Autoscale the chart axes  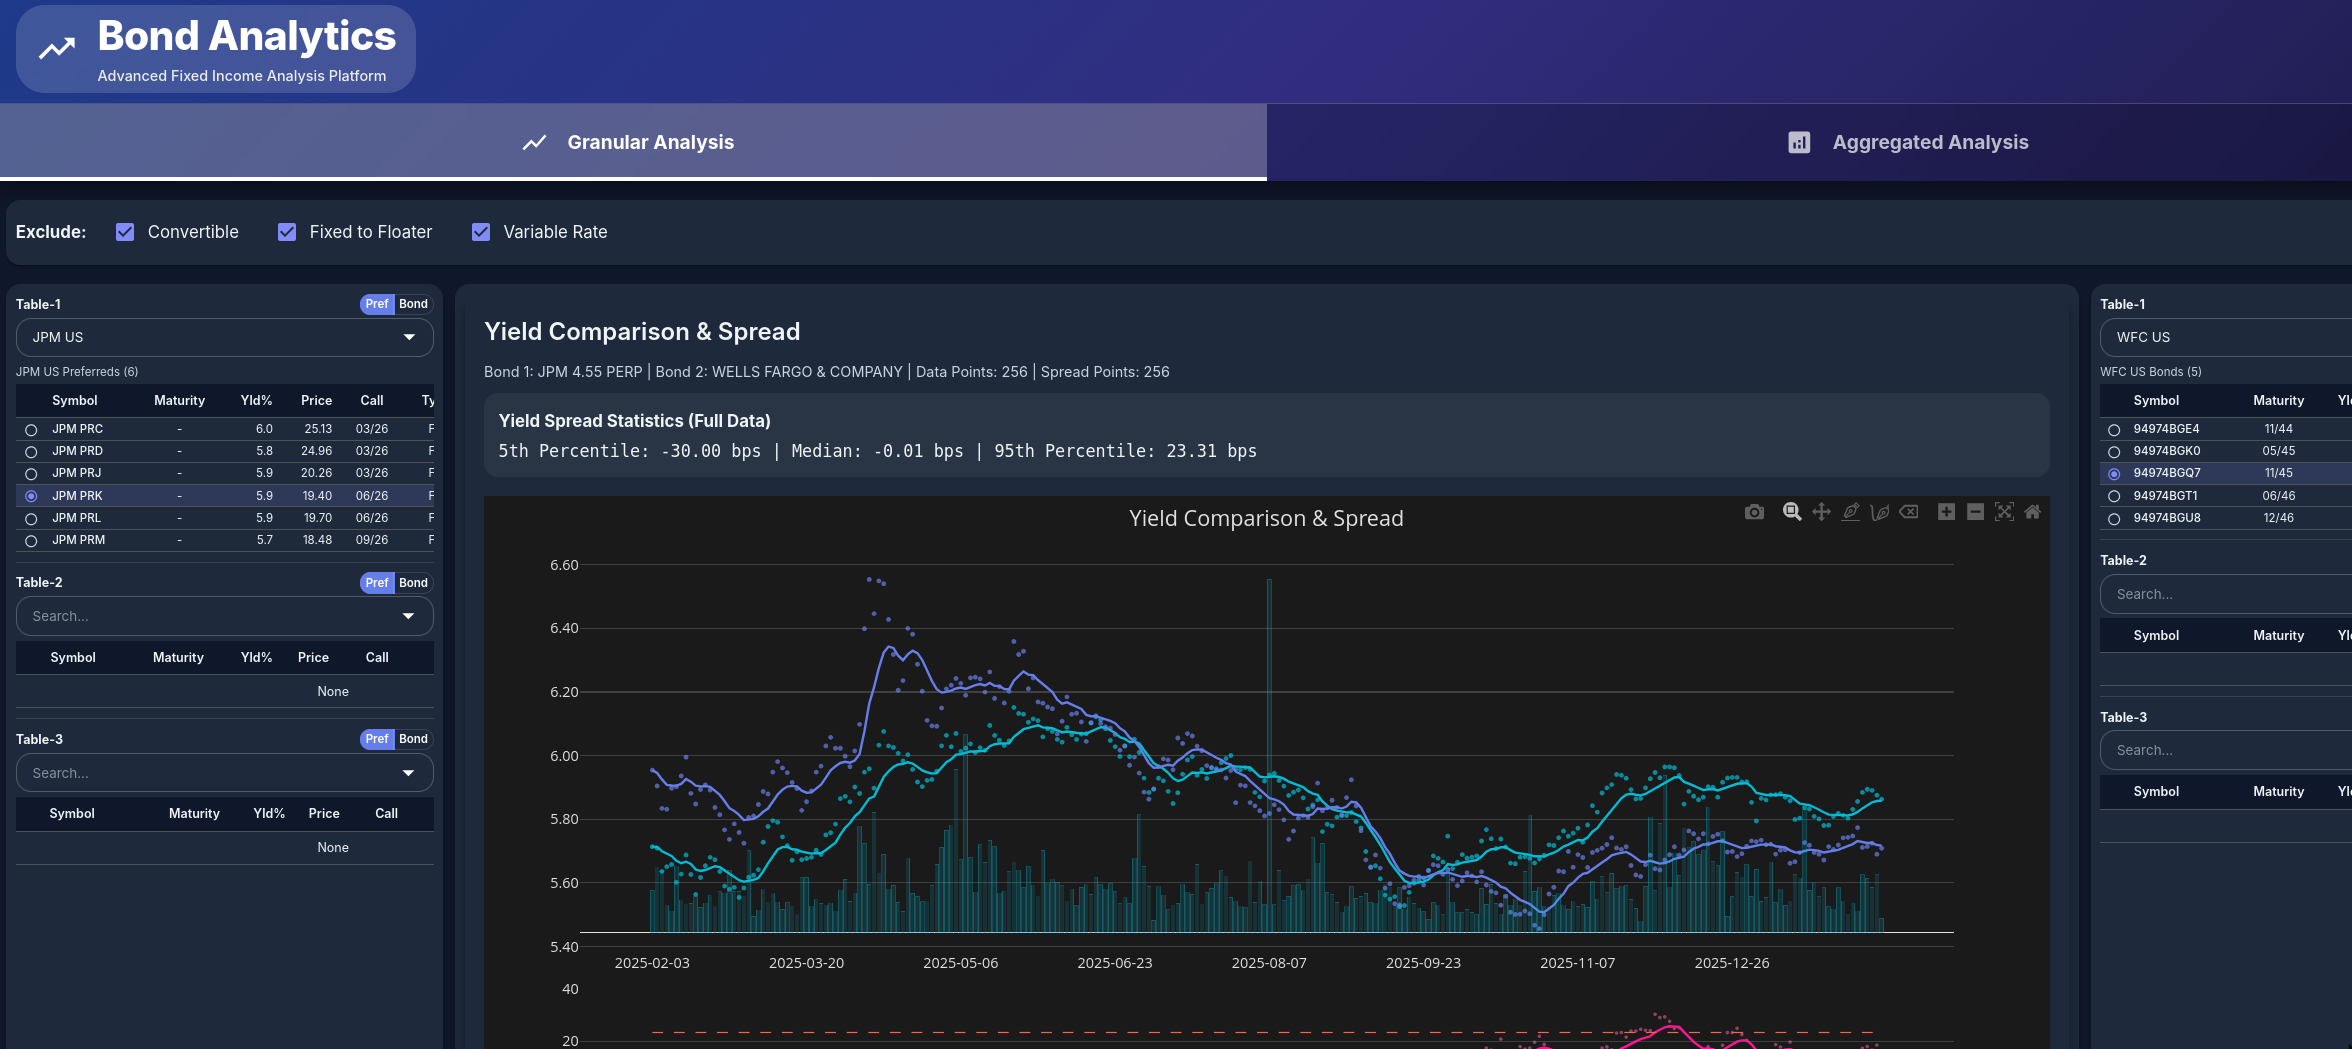pyautogui.click(x=2004, y=511)
